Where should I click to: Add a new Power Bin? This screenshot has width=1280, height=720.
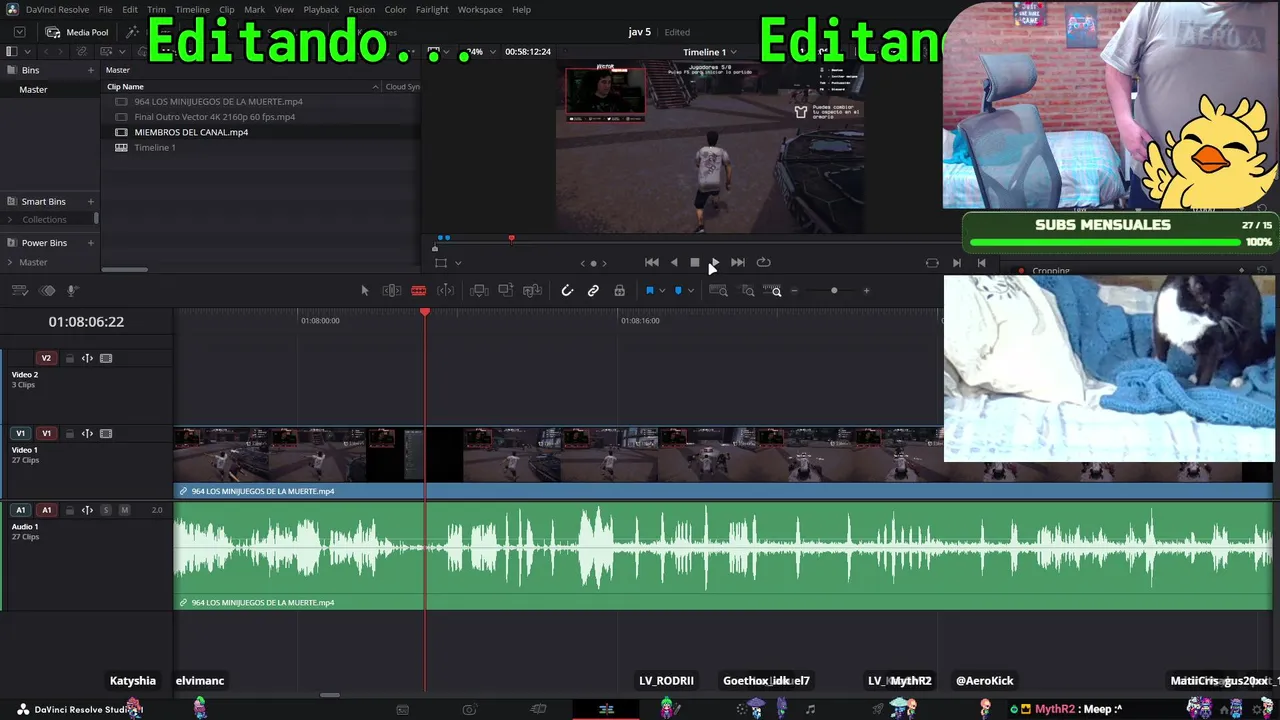pos(90,243)
